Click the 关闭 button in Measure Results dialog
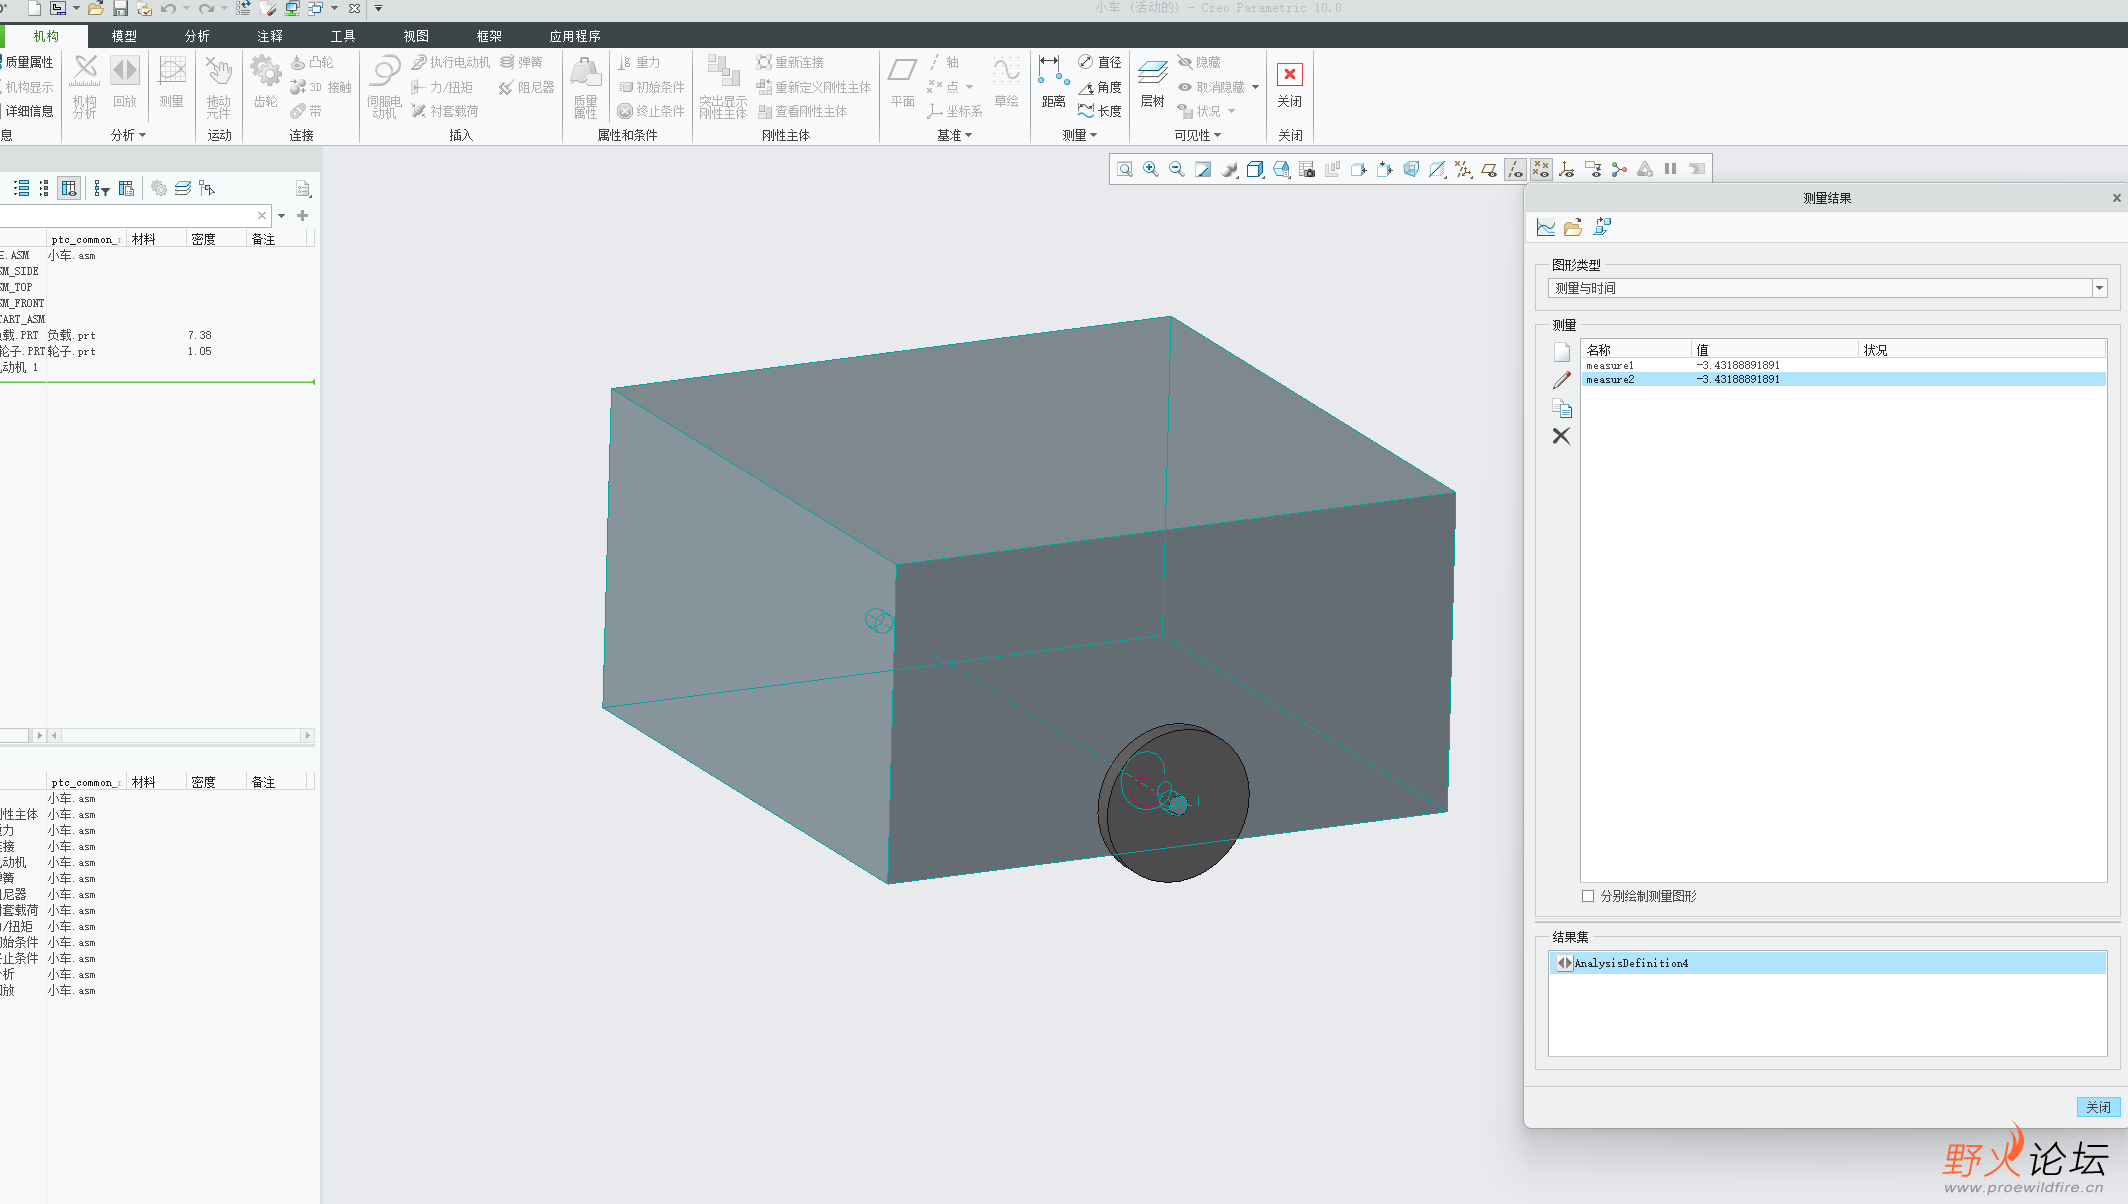Viewport: 2128px width, 1204px height. (x=2098, y=1107)
